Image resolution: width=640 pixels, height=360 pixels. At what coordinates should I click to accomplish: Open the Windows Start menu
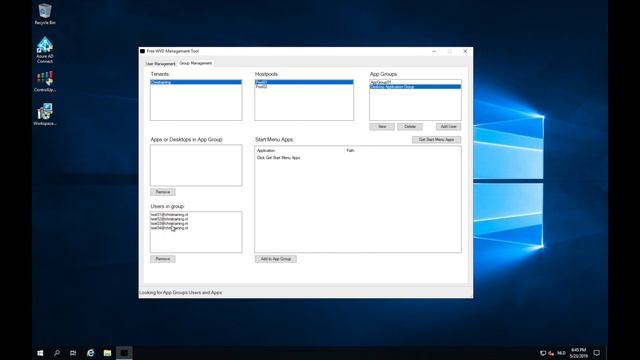pos(40,353)
